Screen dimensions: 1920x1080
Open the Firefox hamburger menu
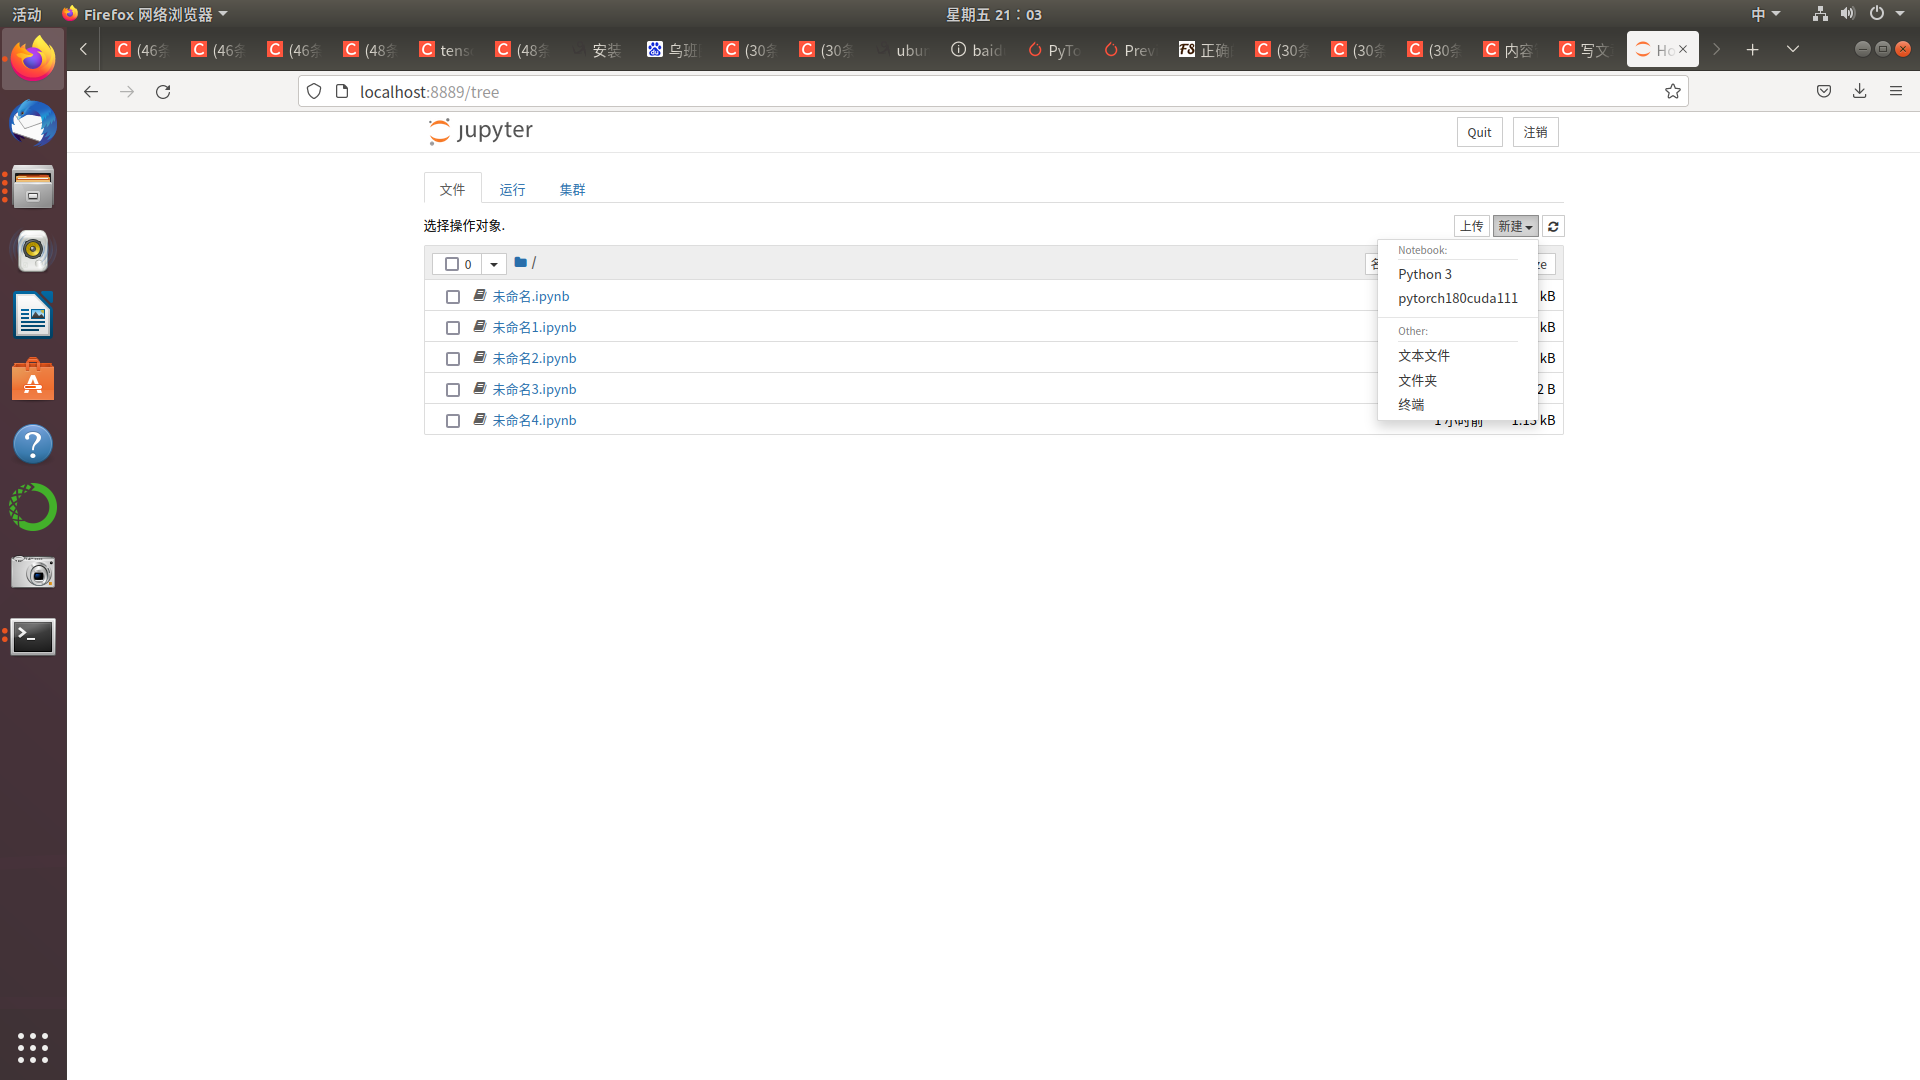tap(1896, 92)
